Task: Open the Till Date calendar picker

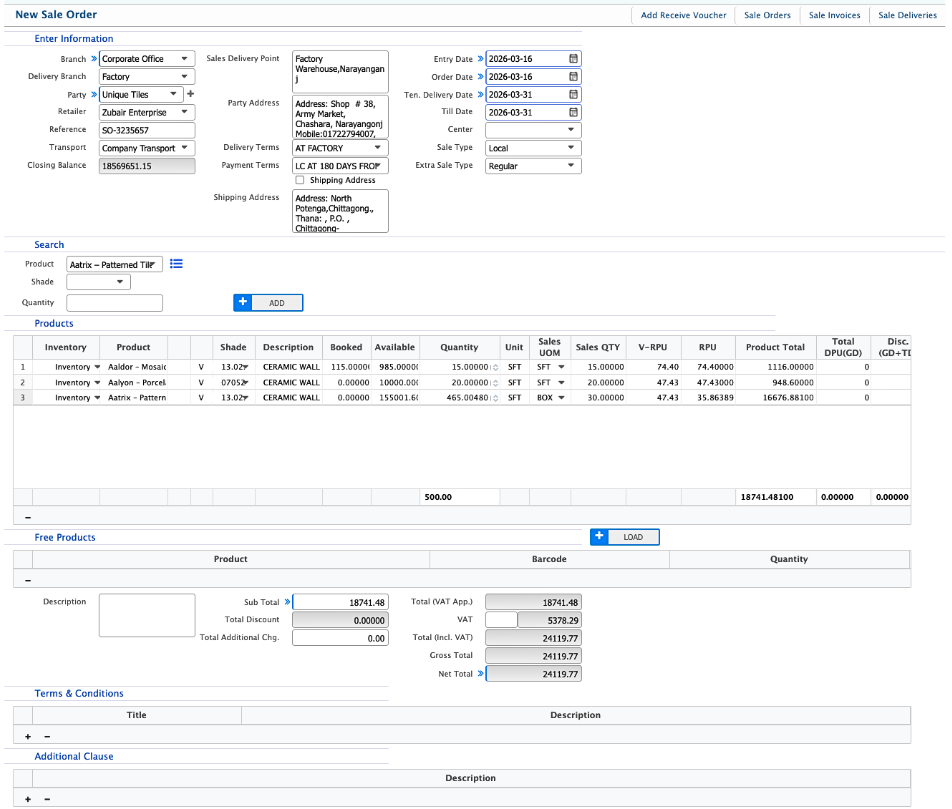Action: 573,112
